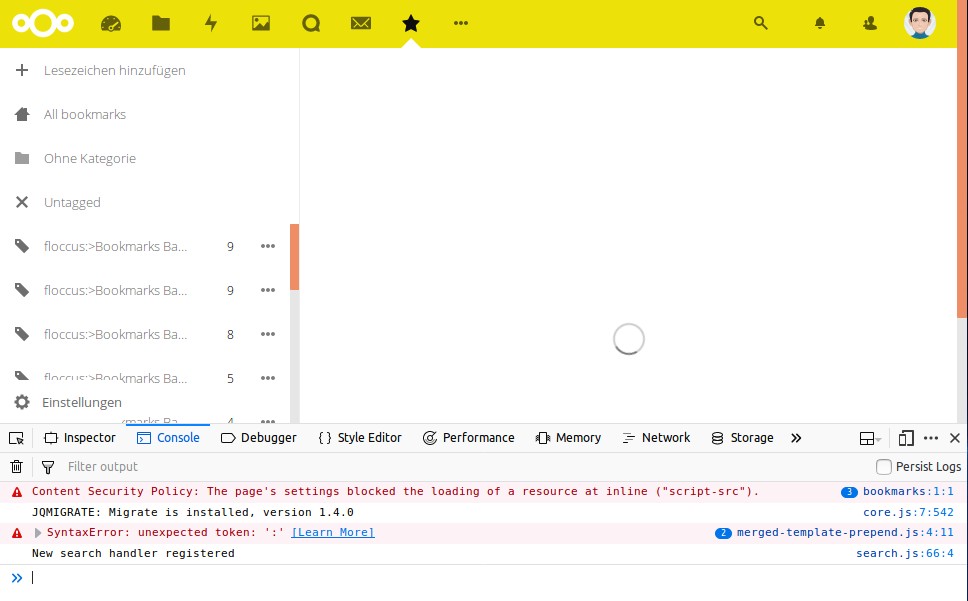Image resolution: width=968 pixels, height=601 pixels.
Task: Open the Files app from the top bar
Action: coord(161,22)
